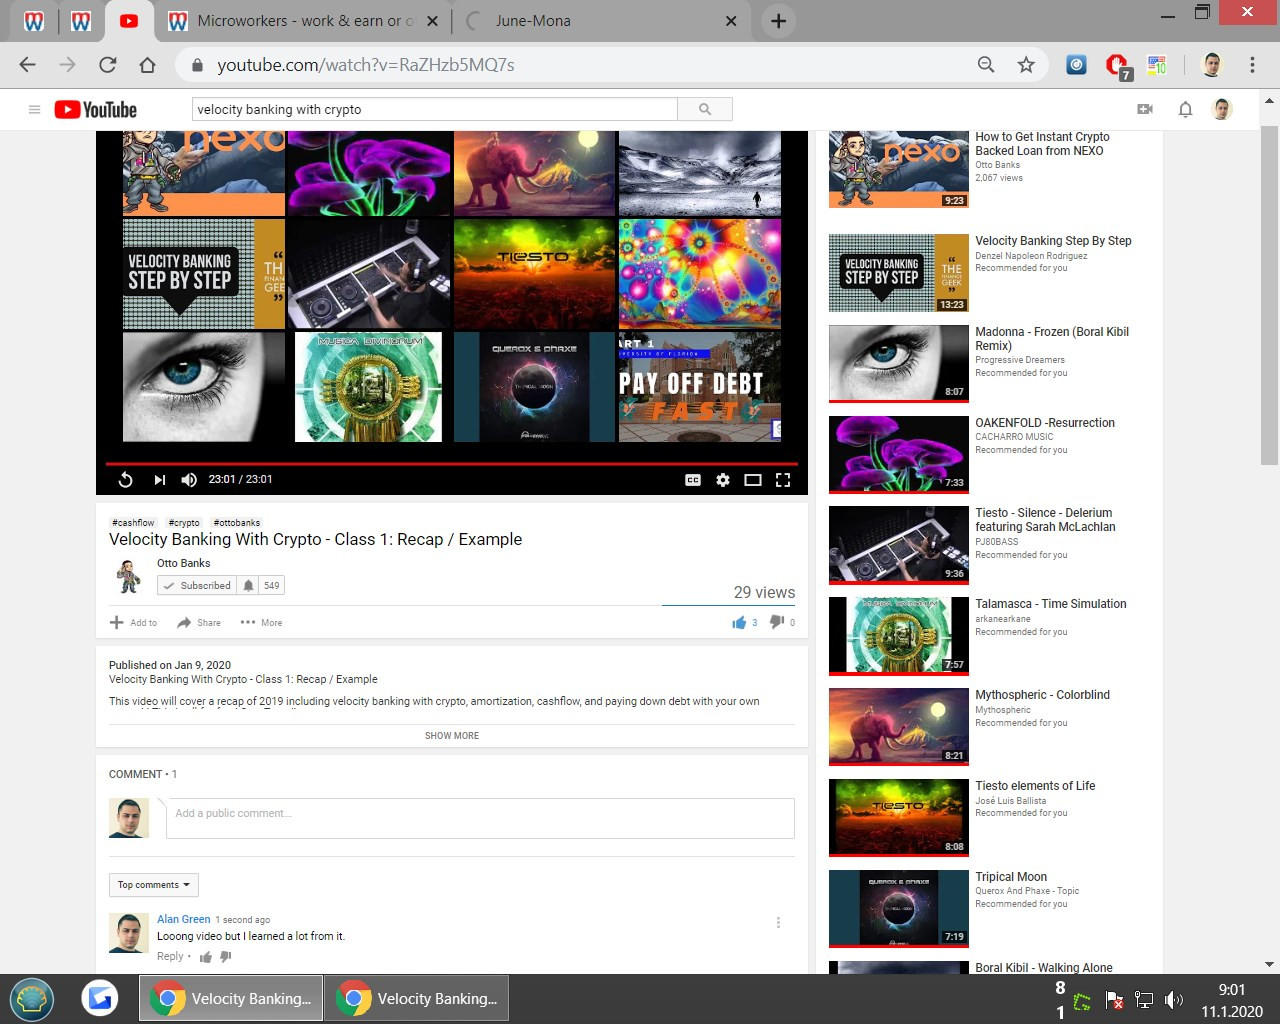Viewport: 1280px width, 1024px height.
Task: Click the Share arrow button
Action: pos(199,622)
